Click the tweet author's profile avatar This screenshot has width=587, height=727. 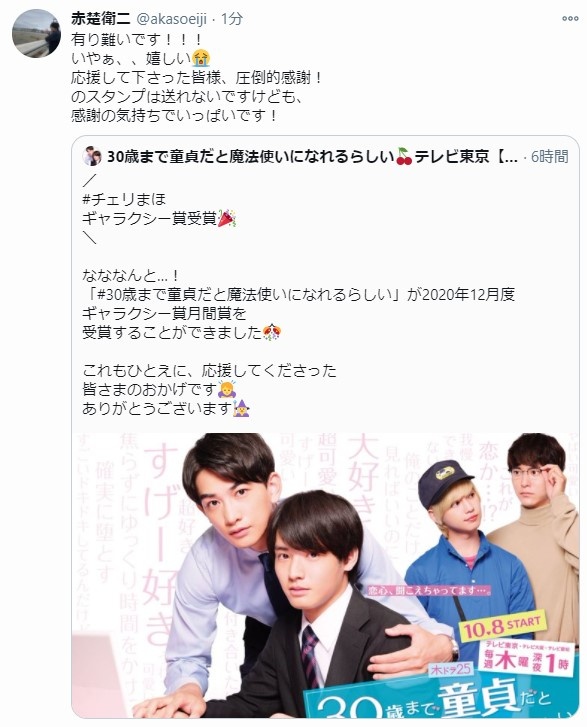click(37, 33)
